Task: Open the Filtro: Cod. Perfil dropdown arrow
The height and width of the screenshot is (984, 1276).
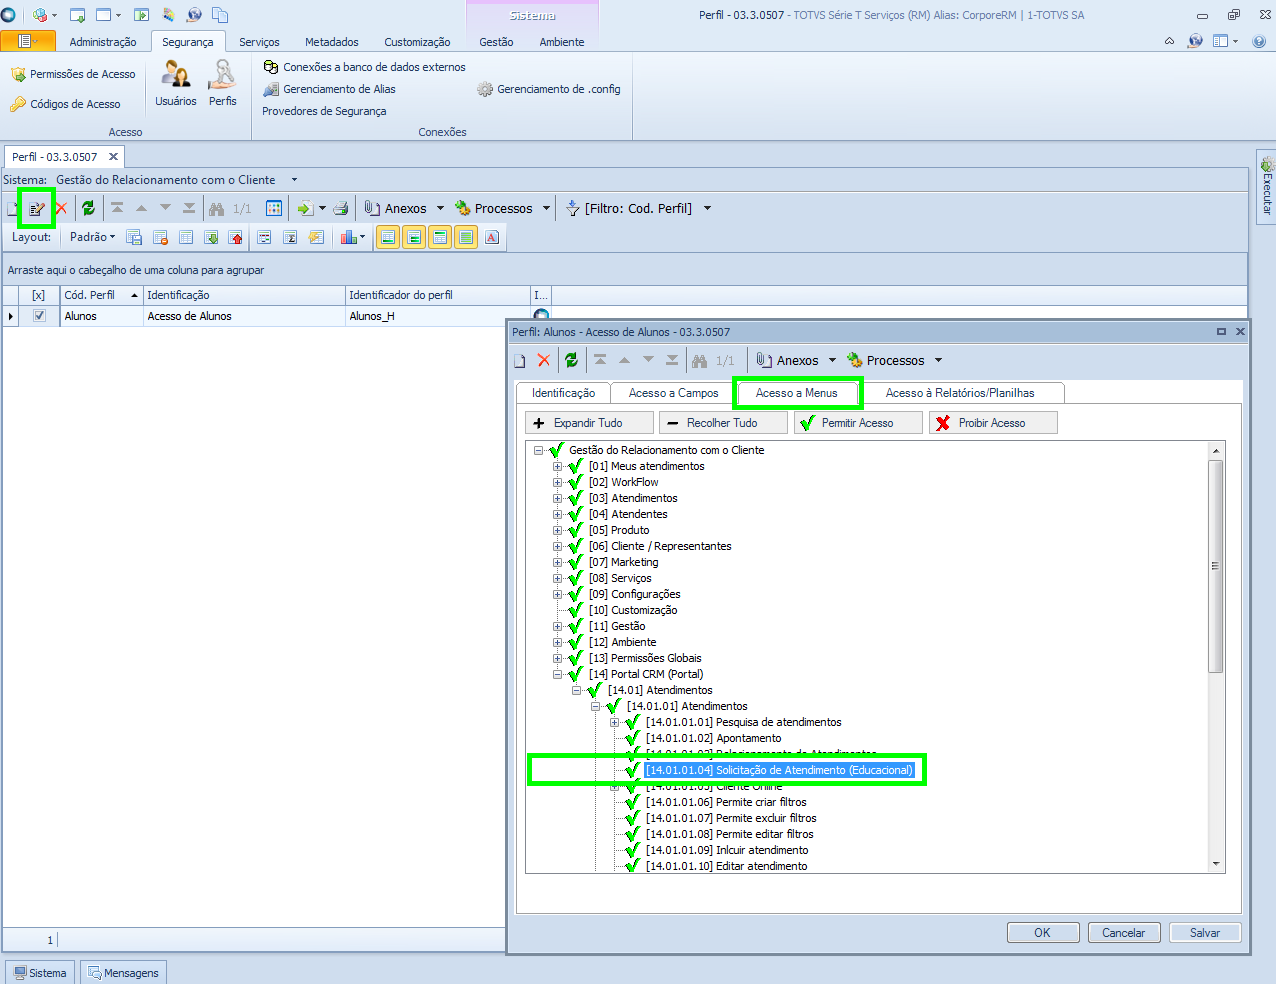Action: [x=707, y=208]
